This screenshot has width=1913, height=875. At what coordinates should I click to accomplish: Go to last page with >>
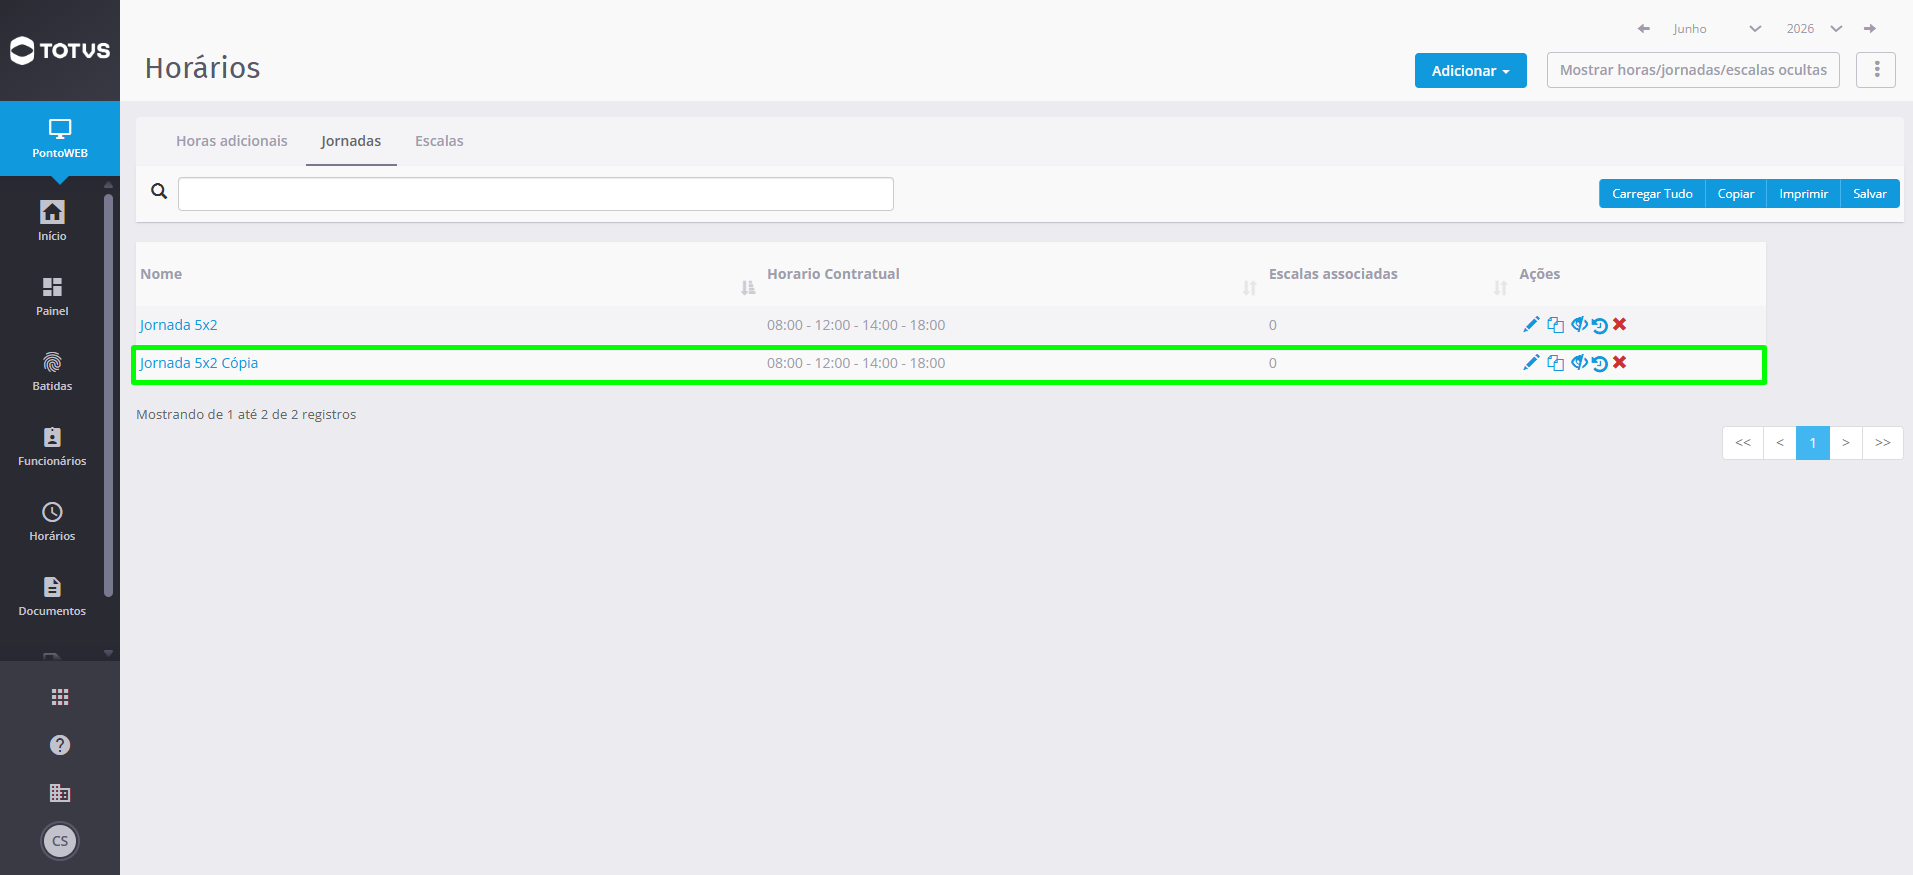pos(1883,443)
